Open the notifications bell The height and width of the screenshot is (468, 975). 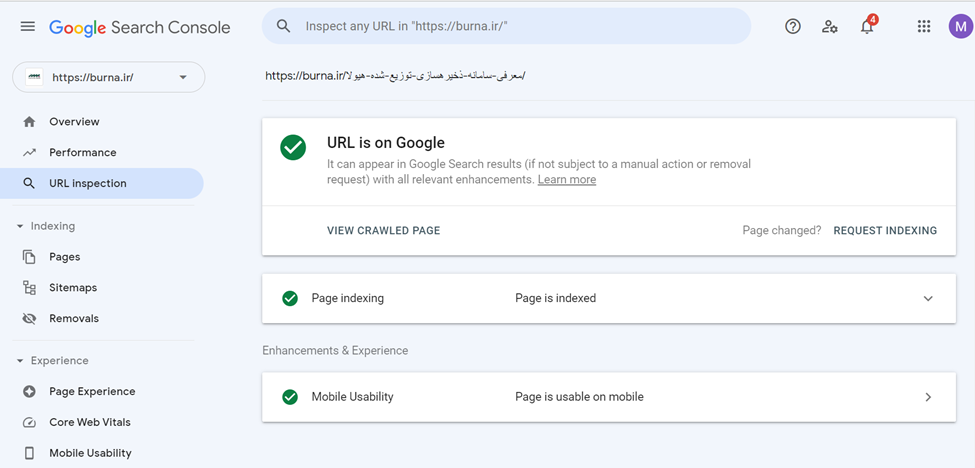click(x=867, y=27)
